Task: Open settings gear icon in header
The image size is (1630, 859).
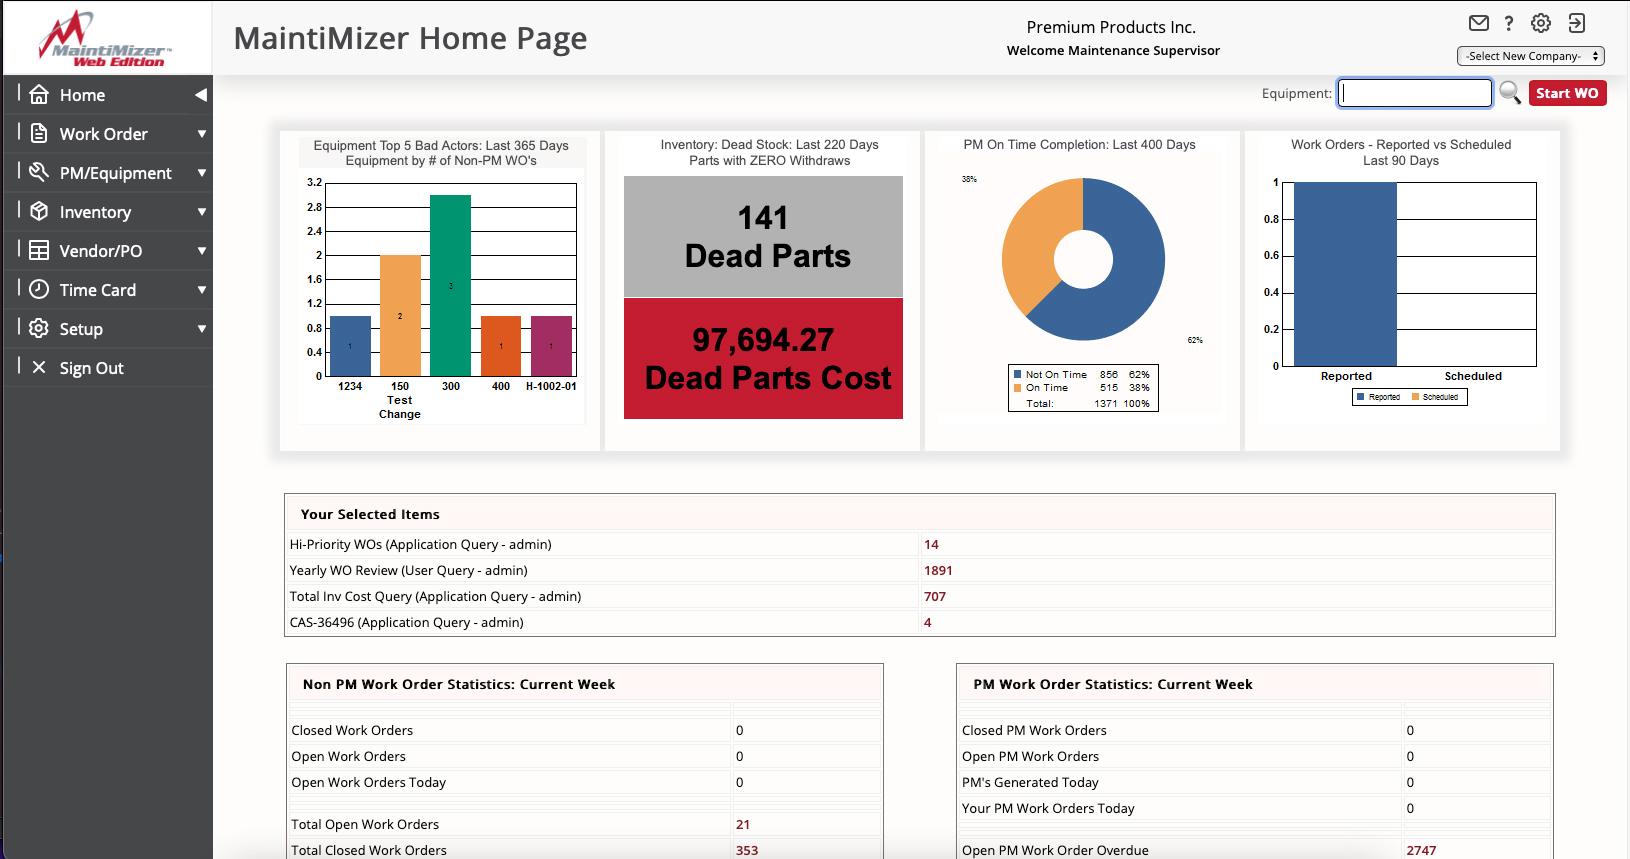Action: coord(1541,23)
